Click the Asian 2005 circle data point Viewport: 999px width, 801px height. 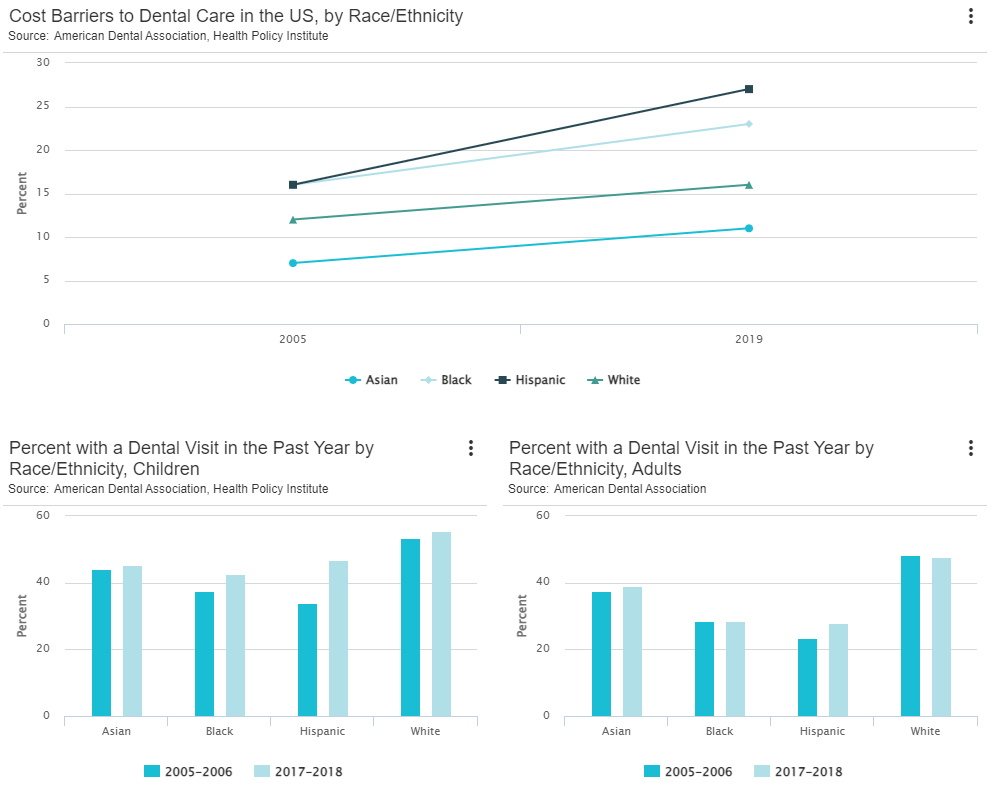click(x=293, y=263)
